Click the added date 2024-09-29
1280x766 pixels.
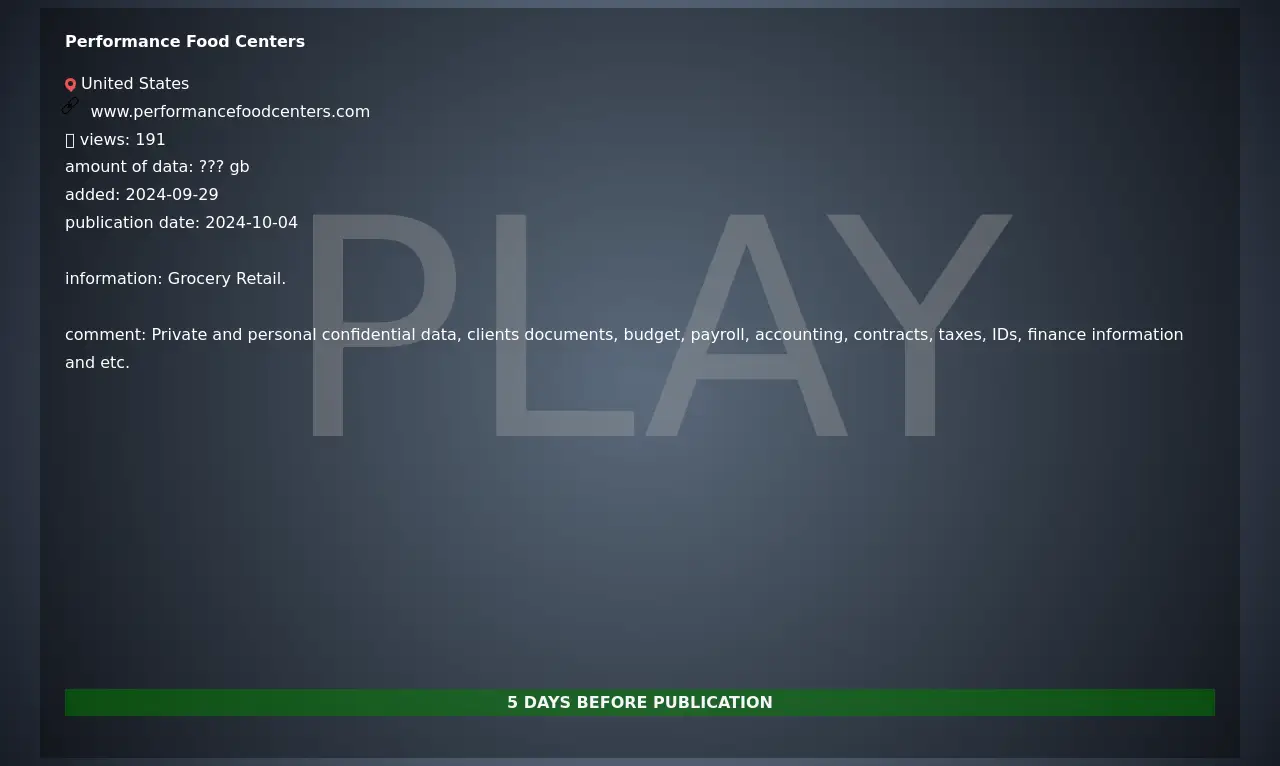click(x=171, y=195)
